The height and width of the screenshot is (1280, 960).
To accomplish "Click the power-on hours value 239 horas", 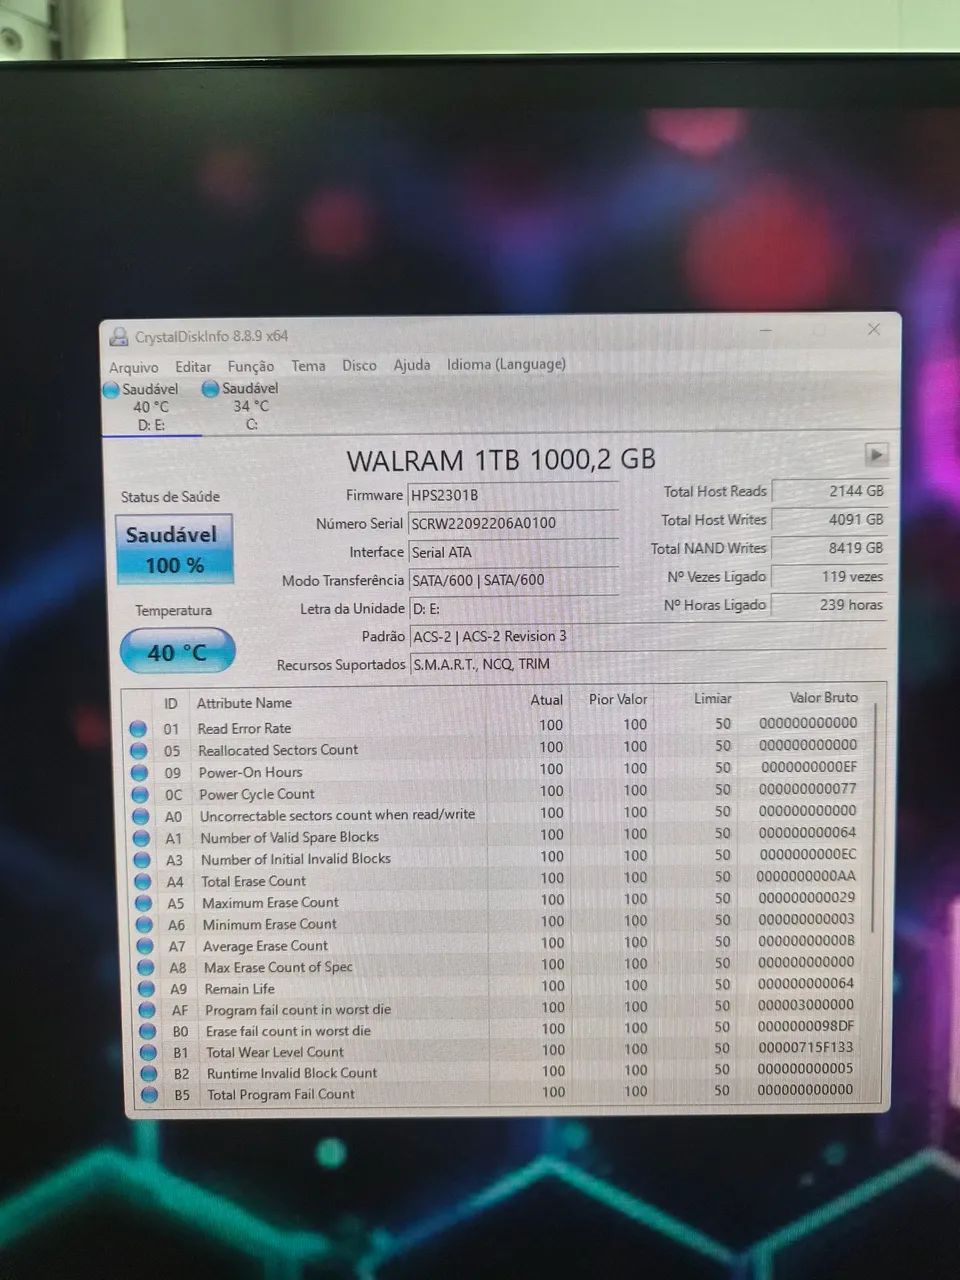I will pyautogui.click(x=830, y=605).
